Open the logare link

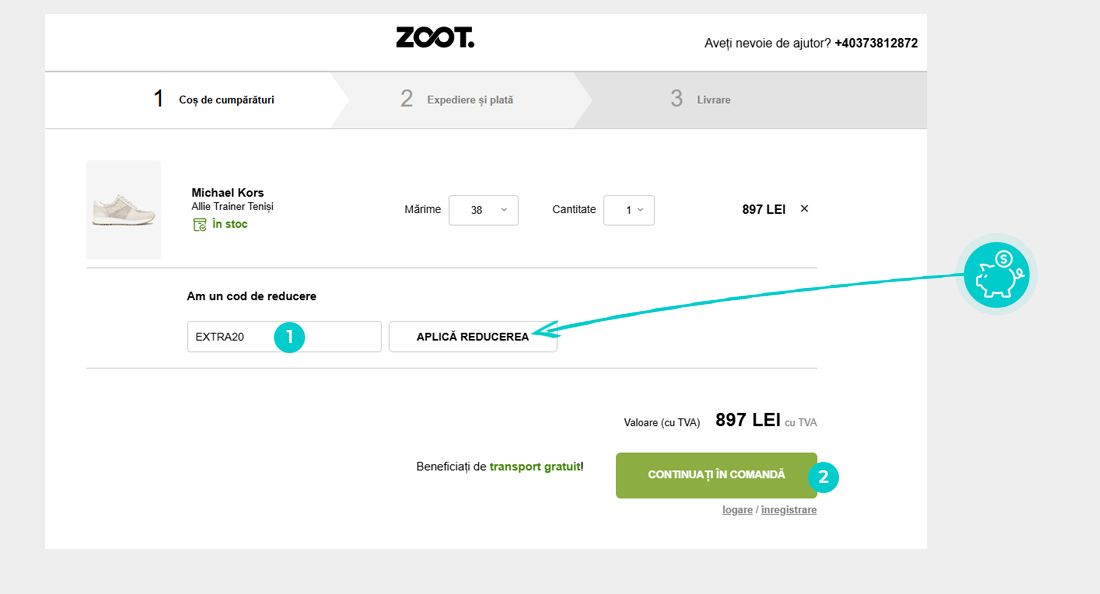point(737,510)
